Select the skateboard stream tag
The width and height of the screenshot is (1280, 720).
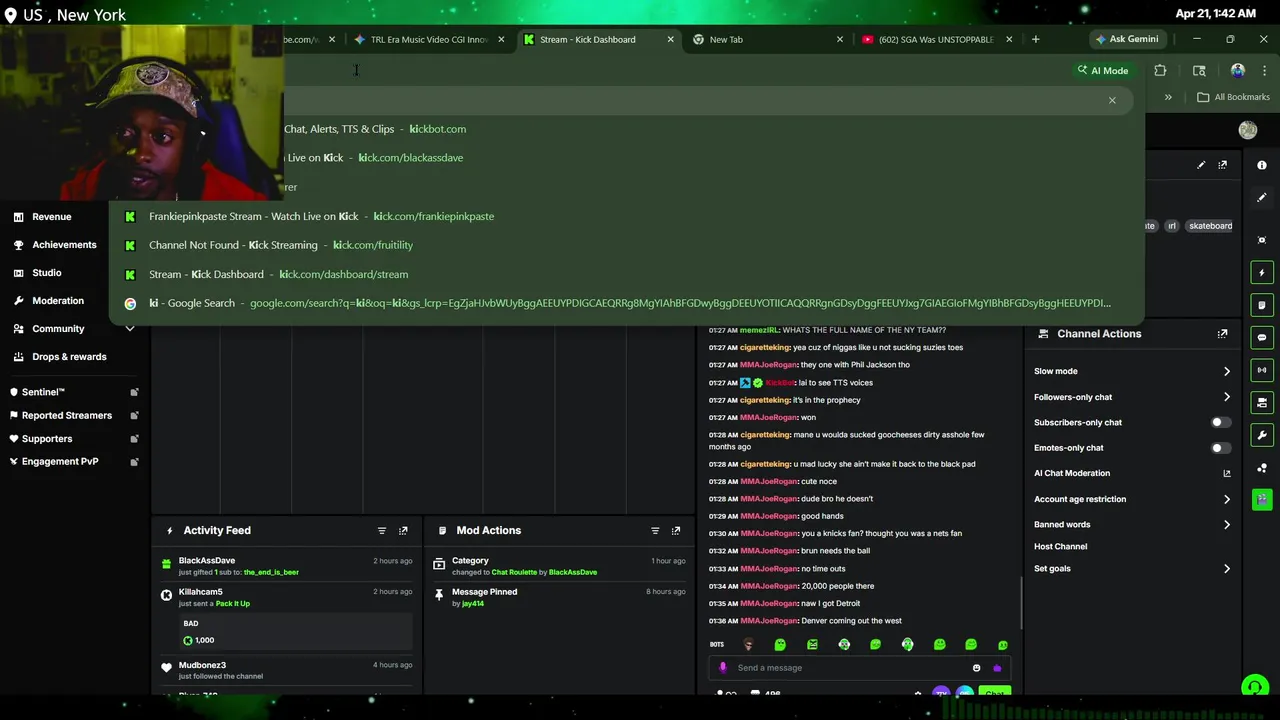click(x=1210, y=226)
